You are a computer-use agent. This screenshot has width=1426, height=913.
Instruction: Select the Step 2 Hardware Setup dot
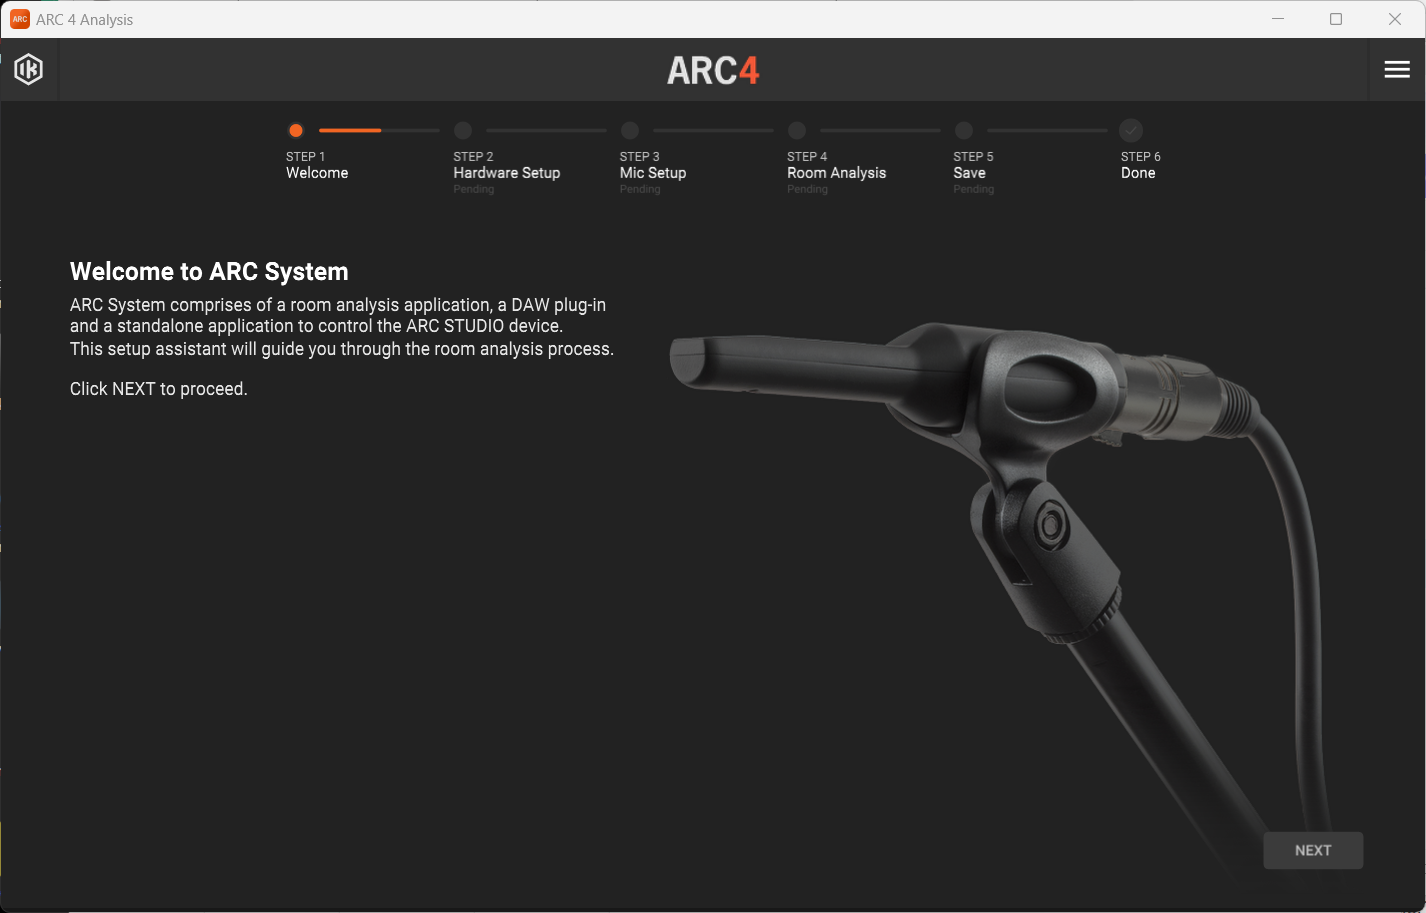point(463,130)
